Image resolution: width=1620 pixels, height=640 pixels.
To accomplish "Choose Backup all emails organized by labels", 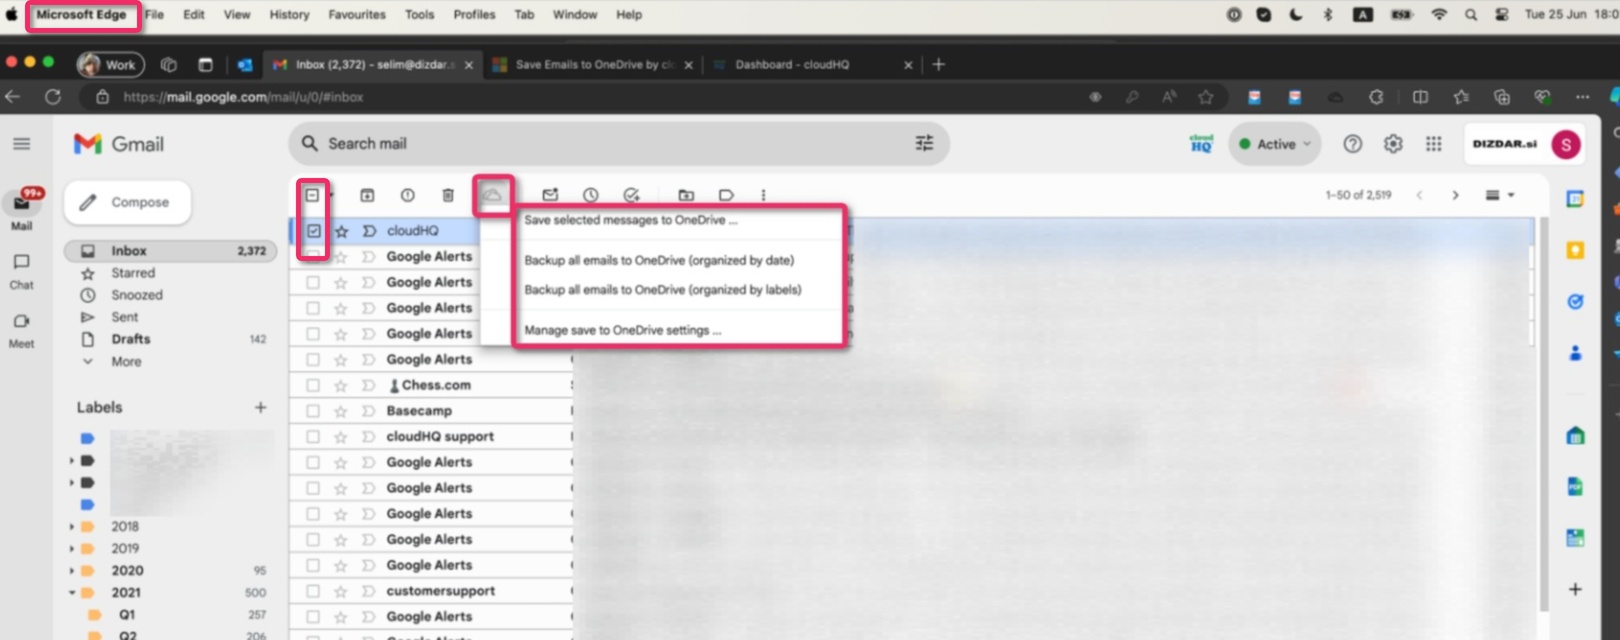I will [x=663, y=290].
